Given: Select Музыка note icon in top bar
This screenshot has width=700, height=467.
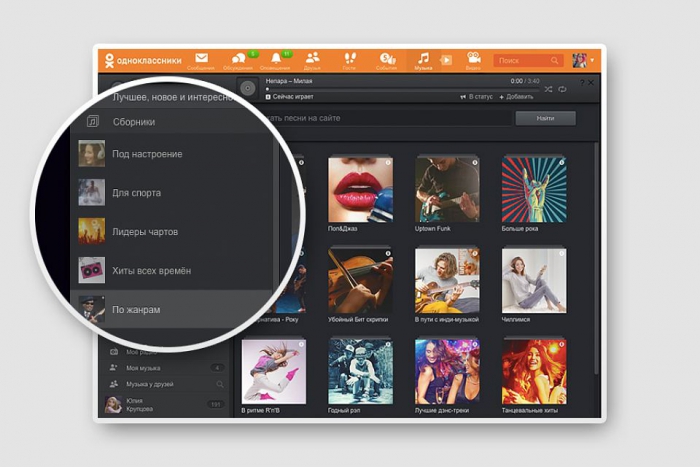Looking at the screenshot, I should coord(423,58).
